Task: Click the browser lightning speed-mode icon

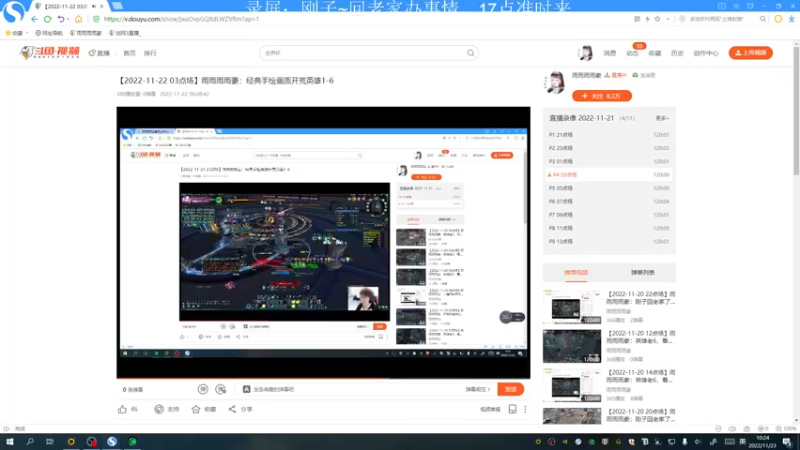Action: point(647,19)
